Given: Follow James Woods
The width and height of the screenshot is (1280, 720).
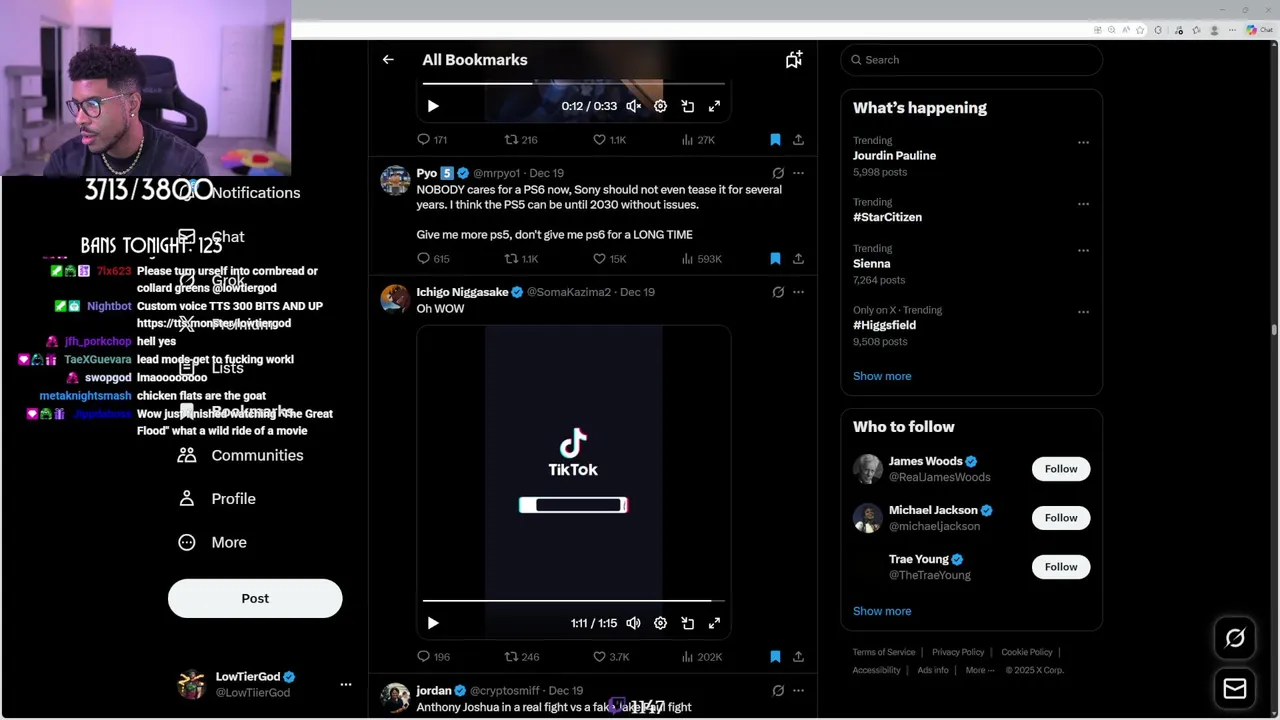Looking at the screenshot, I should coord(1061,469).
